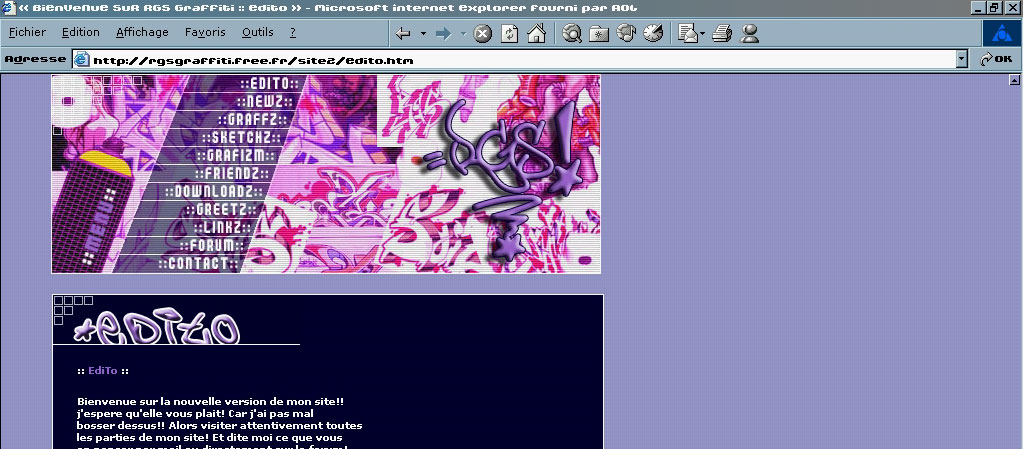Open the ::LINKZ:: site menu link

click(222, 227)
